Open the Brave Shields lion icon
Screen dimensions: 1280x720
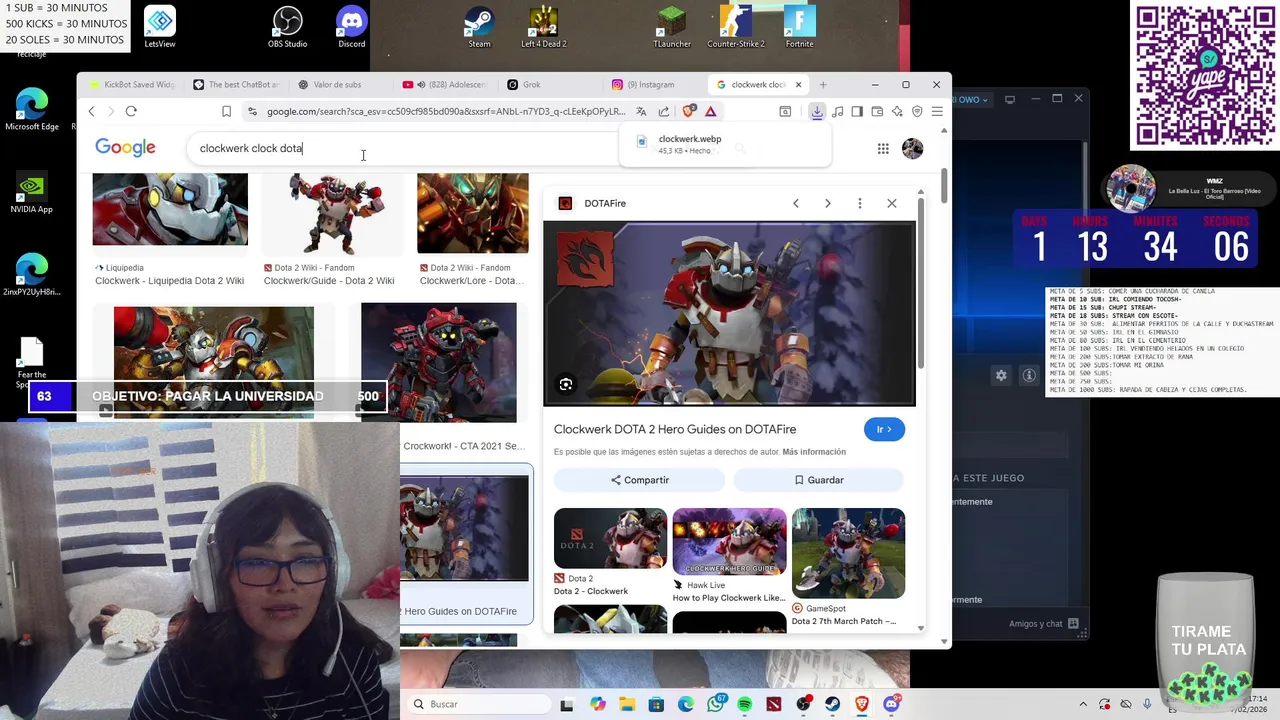point(688,111)
